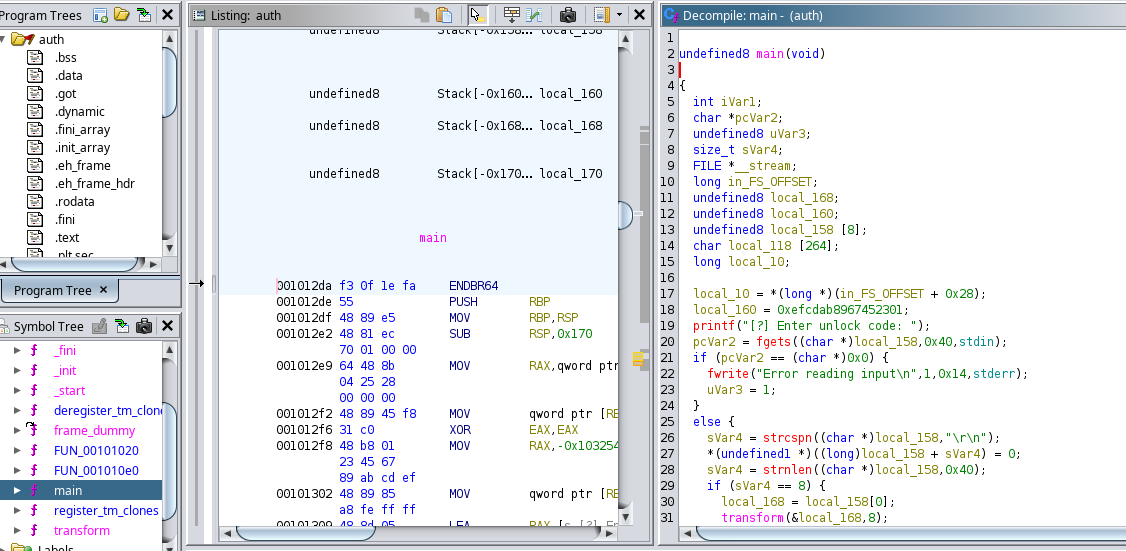Toggle mouse hover popups cursor icon
Screen dimensions: 1126x551
[x=477, y=14]
